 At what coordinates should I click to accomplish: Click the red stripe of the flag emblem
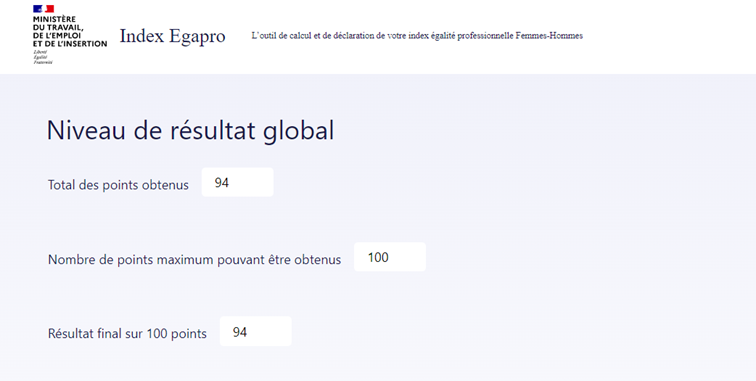50,9
